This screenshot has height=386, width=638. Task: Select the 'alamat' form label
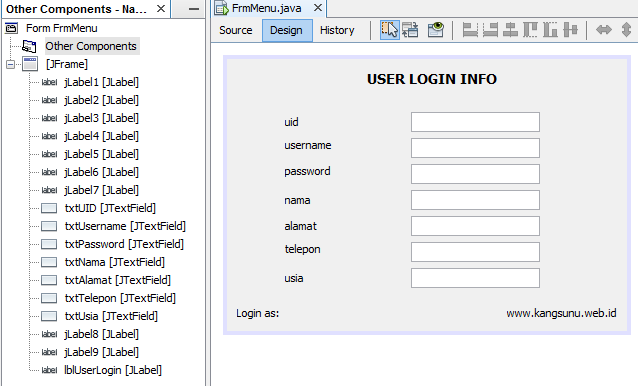tap(300, 226)
